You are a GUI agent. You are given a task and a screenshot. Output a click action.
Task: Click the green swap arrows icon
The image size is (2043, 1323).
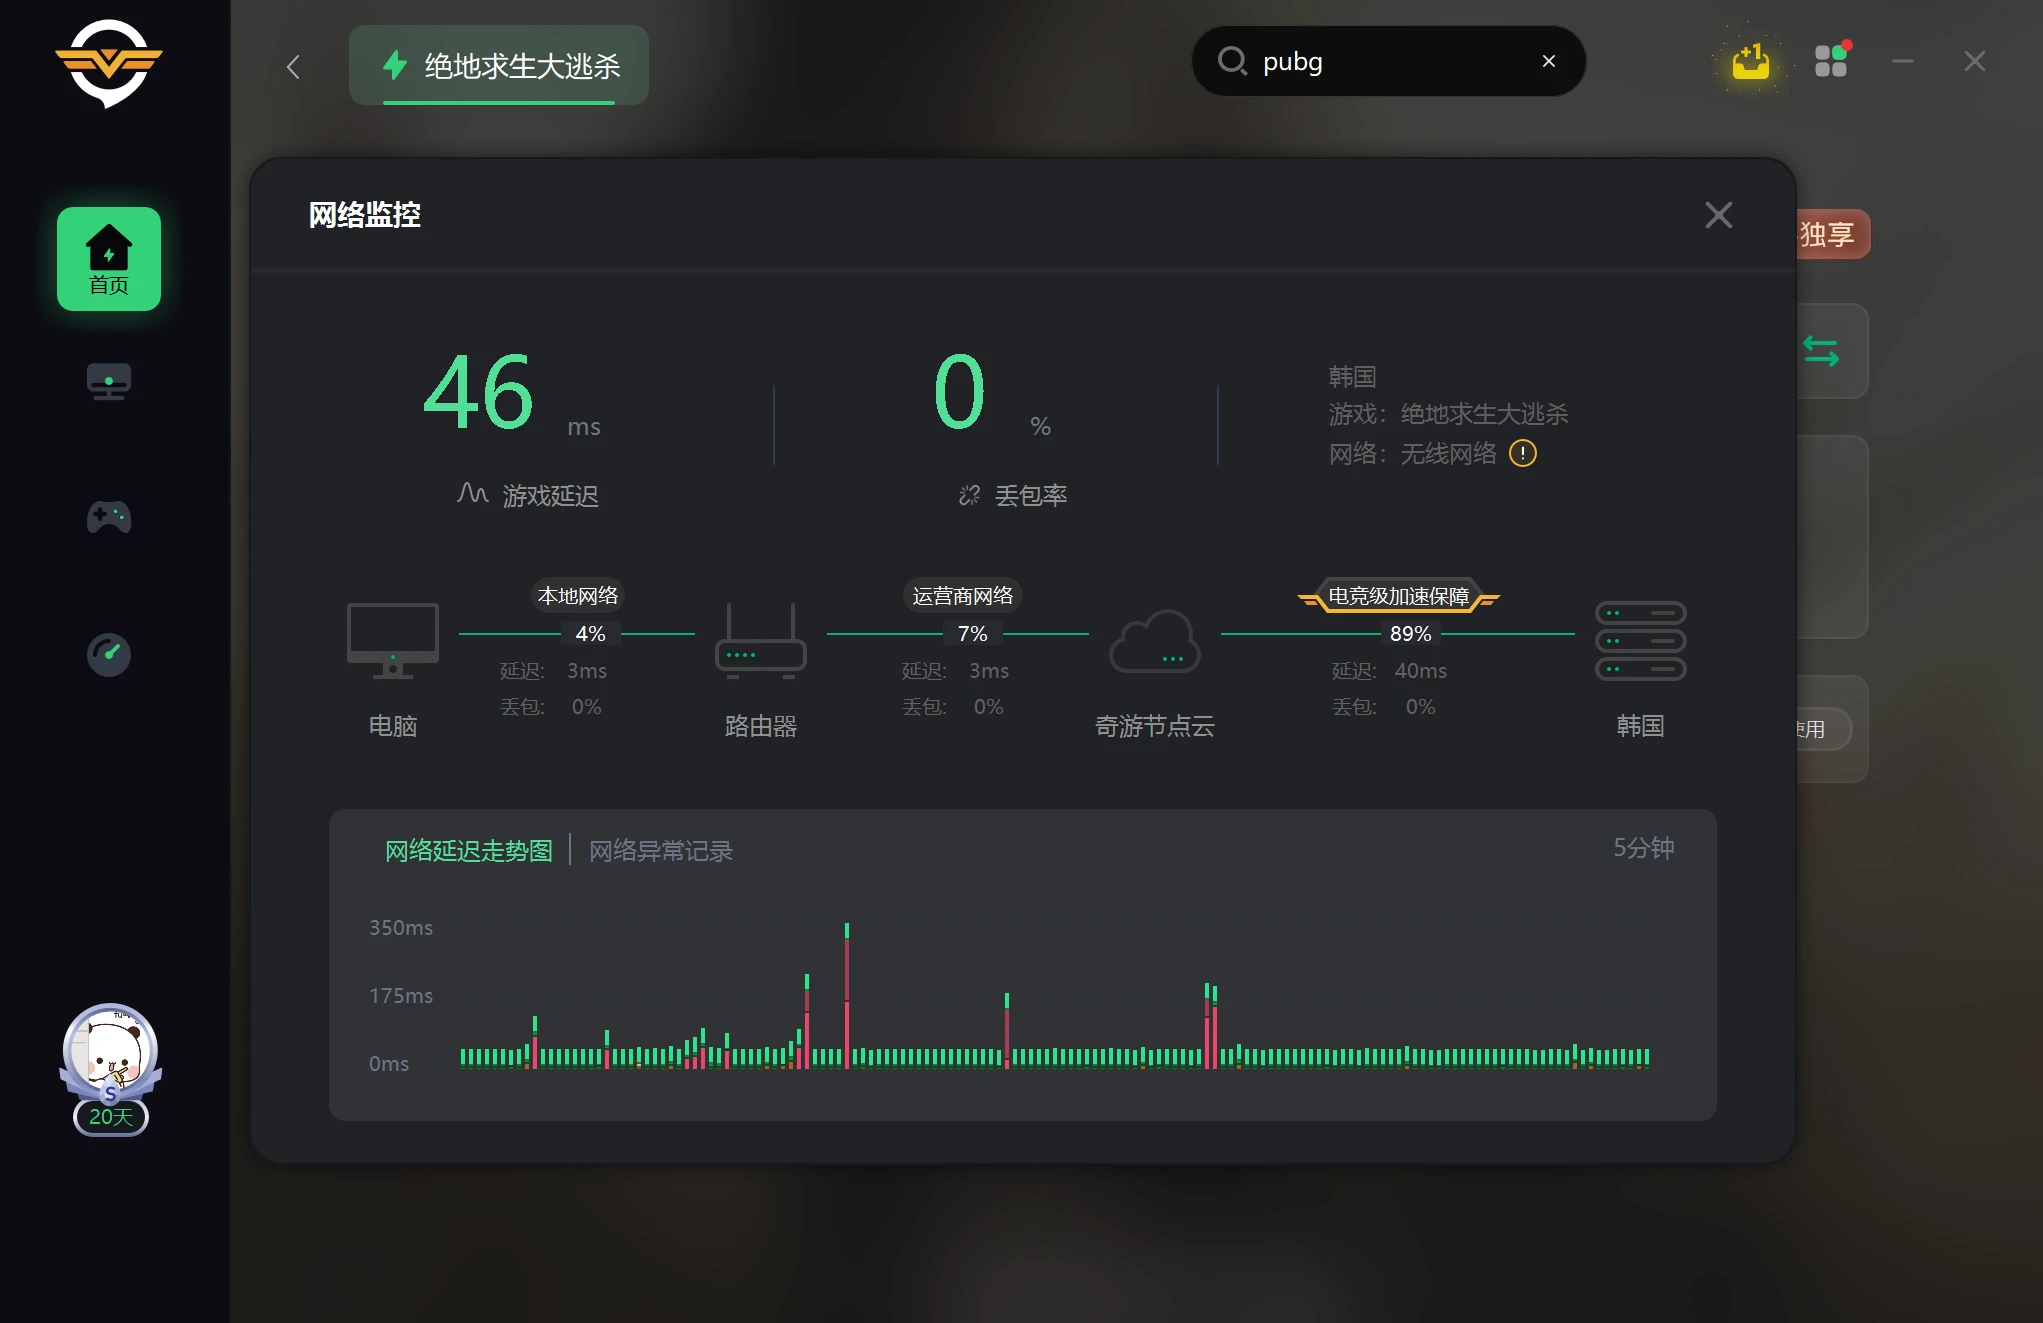[x=1821, y=352]
